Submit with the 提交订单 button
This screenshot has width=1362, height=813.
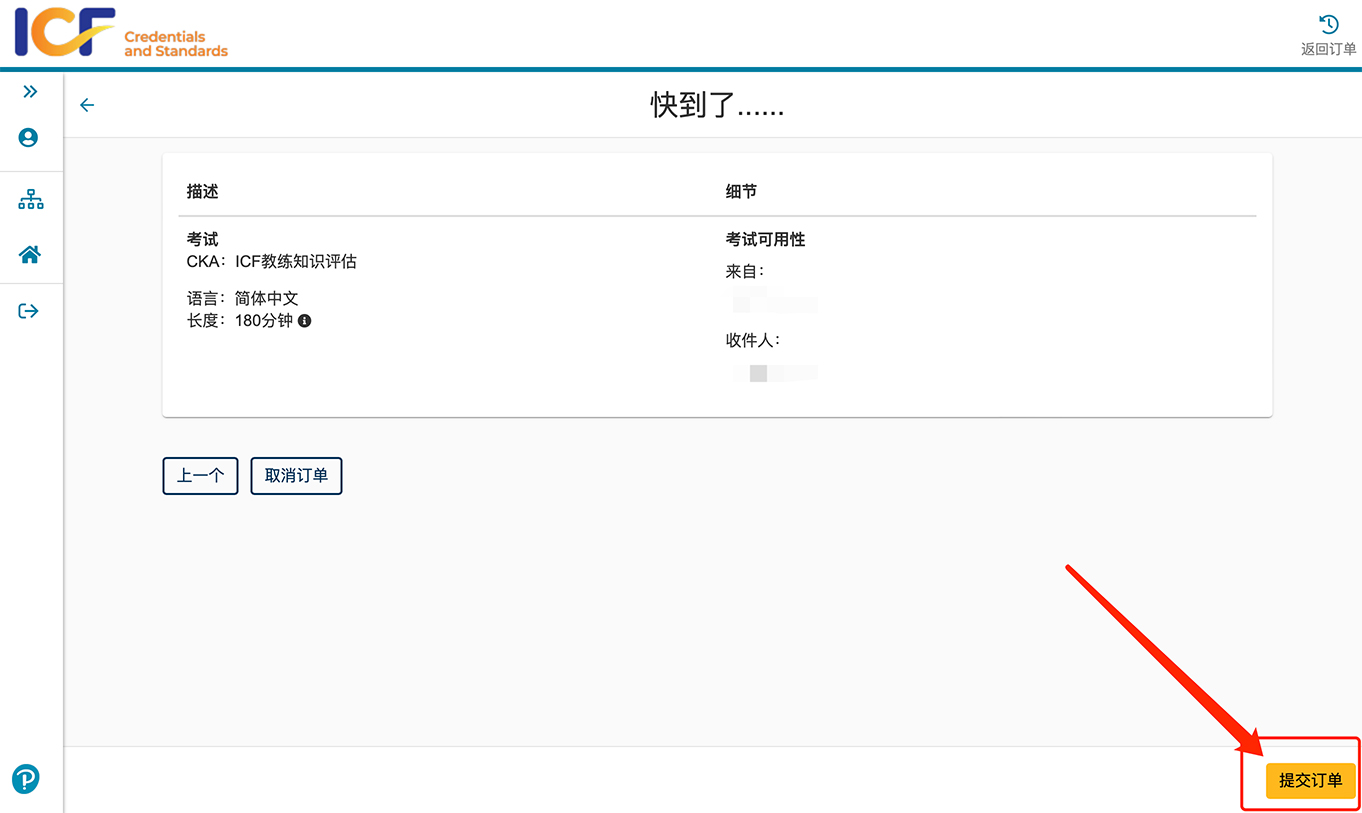1310,780
